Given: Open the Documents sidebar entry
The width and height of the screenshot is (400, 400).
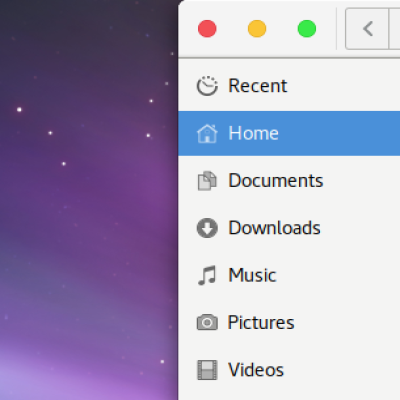Looking at the screenshot, I should pos(289,181).
